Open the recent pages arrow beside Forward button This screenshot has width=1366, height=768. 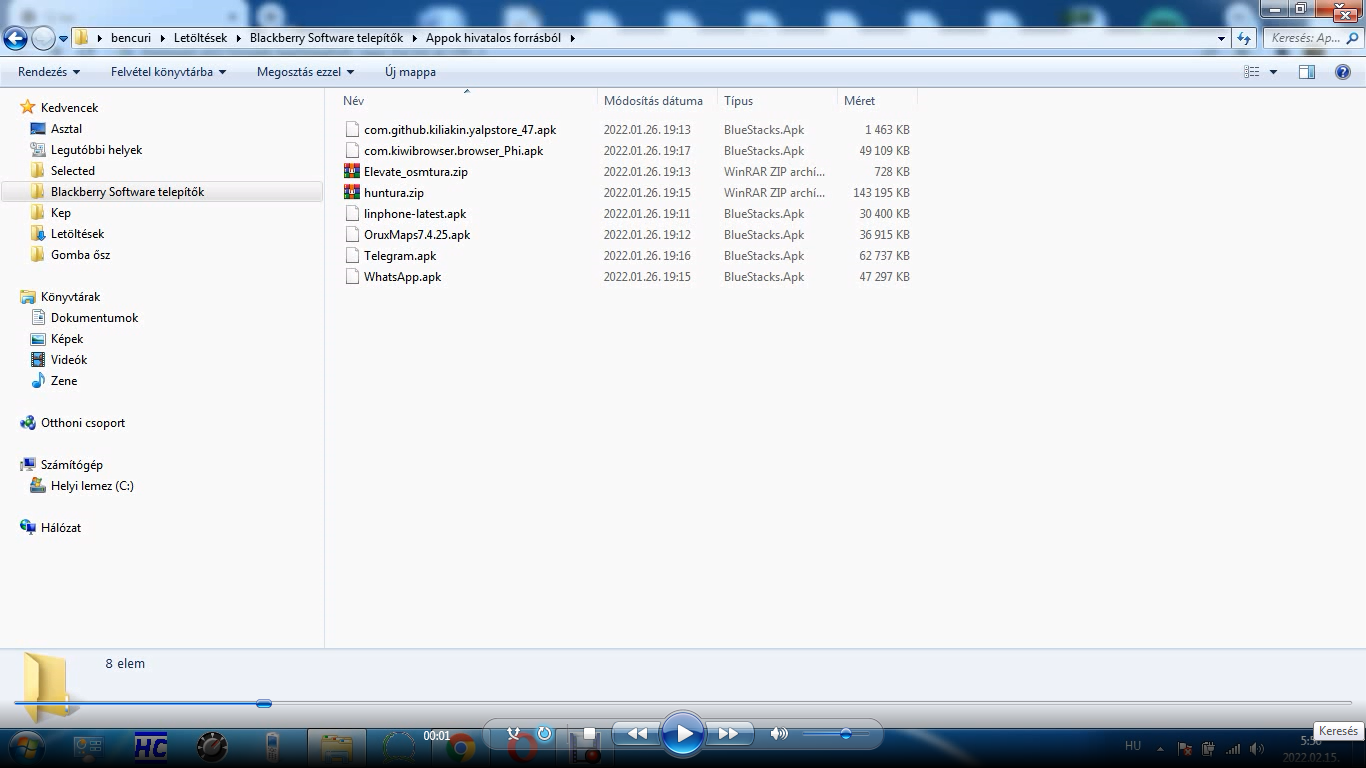pos(64,38)
